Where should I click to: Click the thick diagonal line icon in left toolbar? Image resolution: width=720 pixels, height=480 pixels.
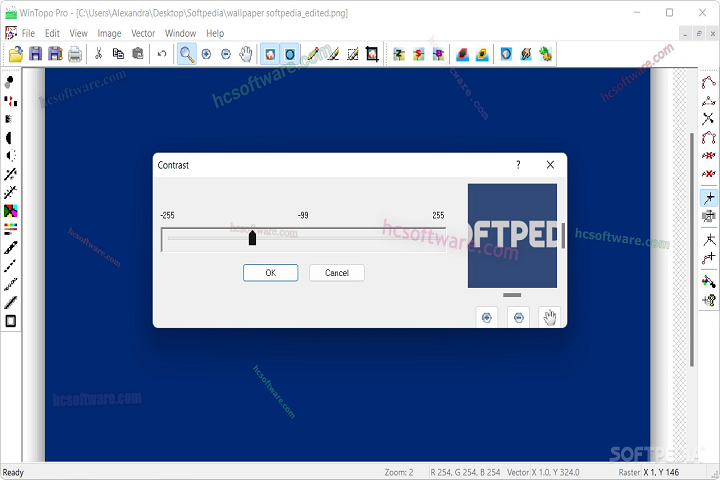[10, 302]
